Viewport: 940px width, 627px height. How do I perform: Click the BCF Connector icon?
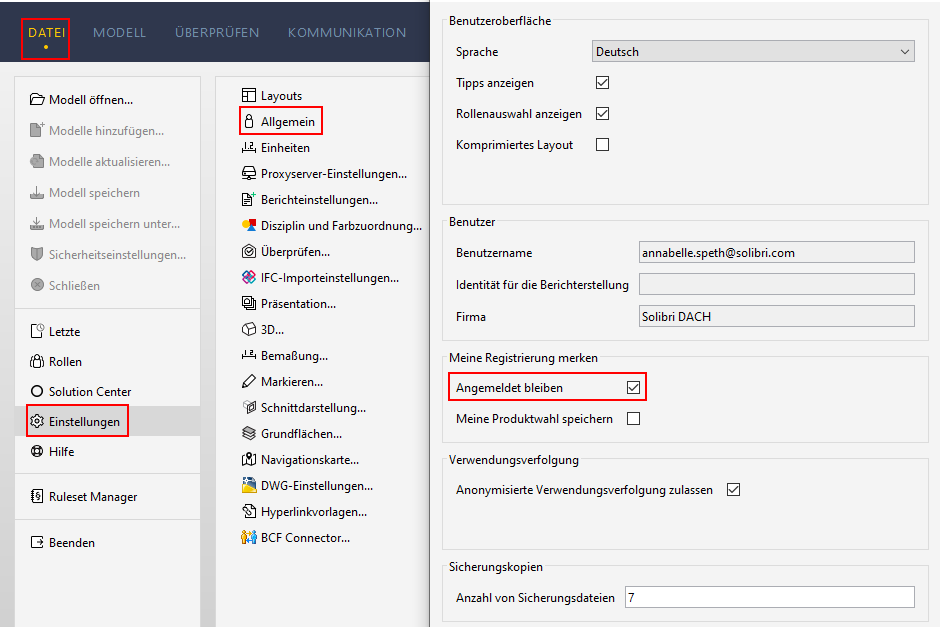click(x=249, y=537)
